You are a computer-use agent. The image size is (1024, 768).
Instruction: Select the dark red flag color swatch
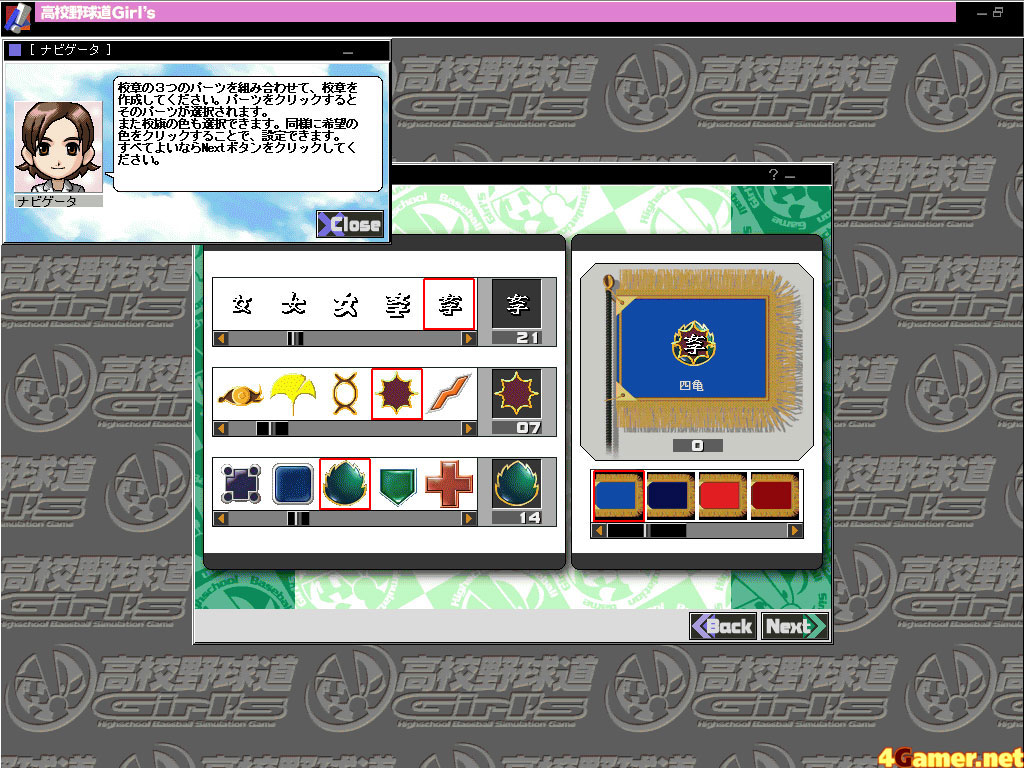pos(775,496)
